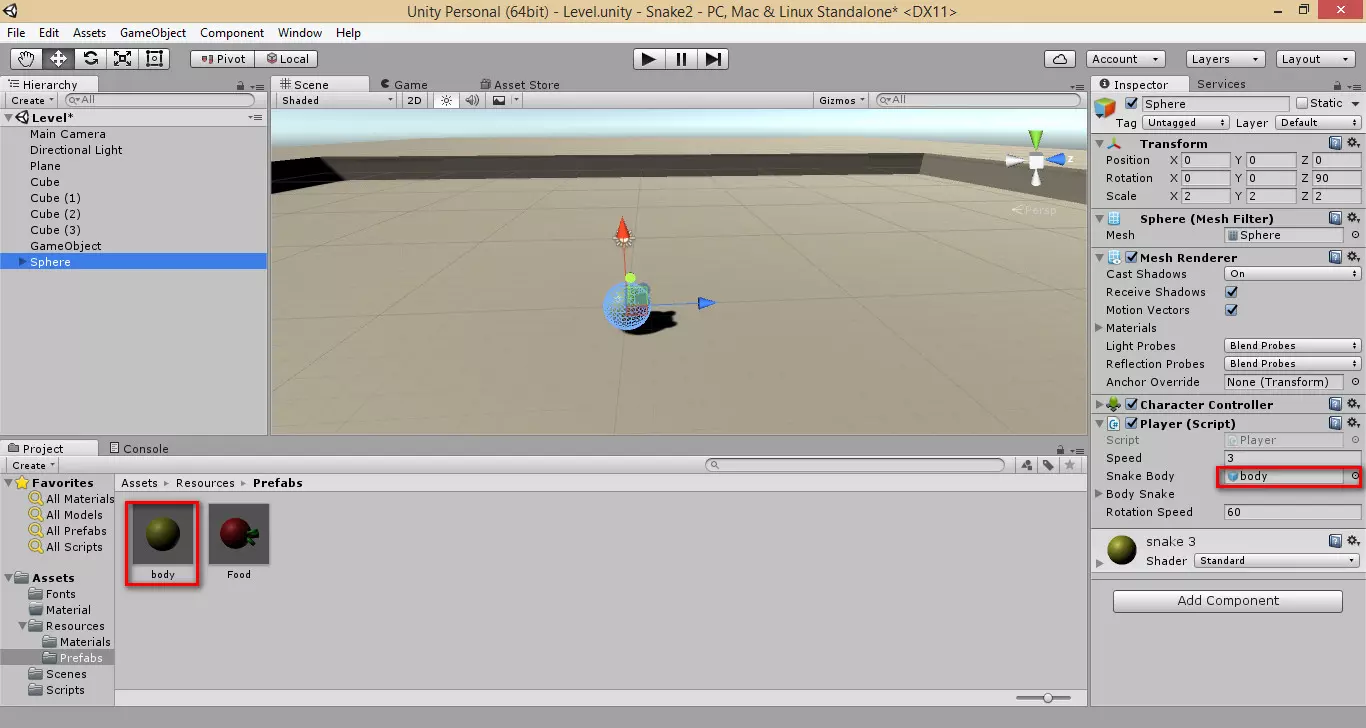This screenshot has width=1366, height=728.
Task: Uncheck Motion Vectors checkbox
Action: coord(1231,310)
